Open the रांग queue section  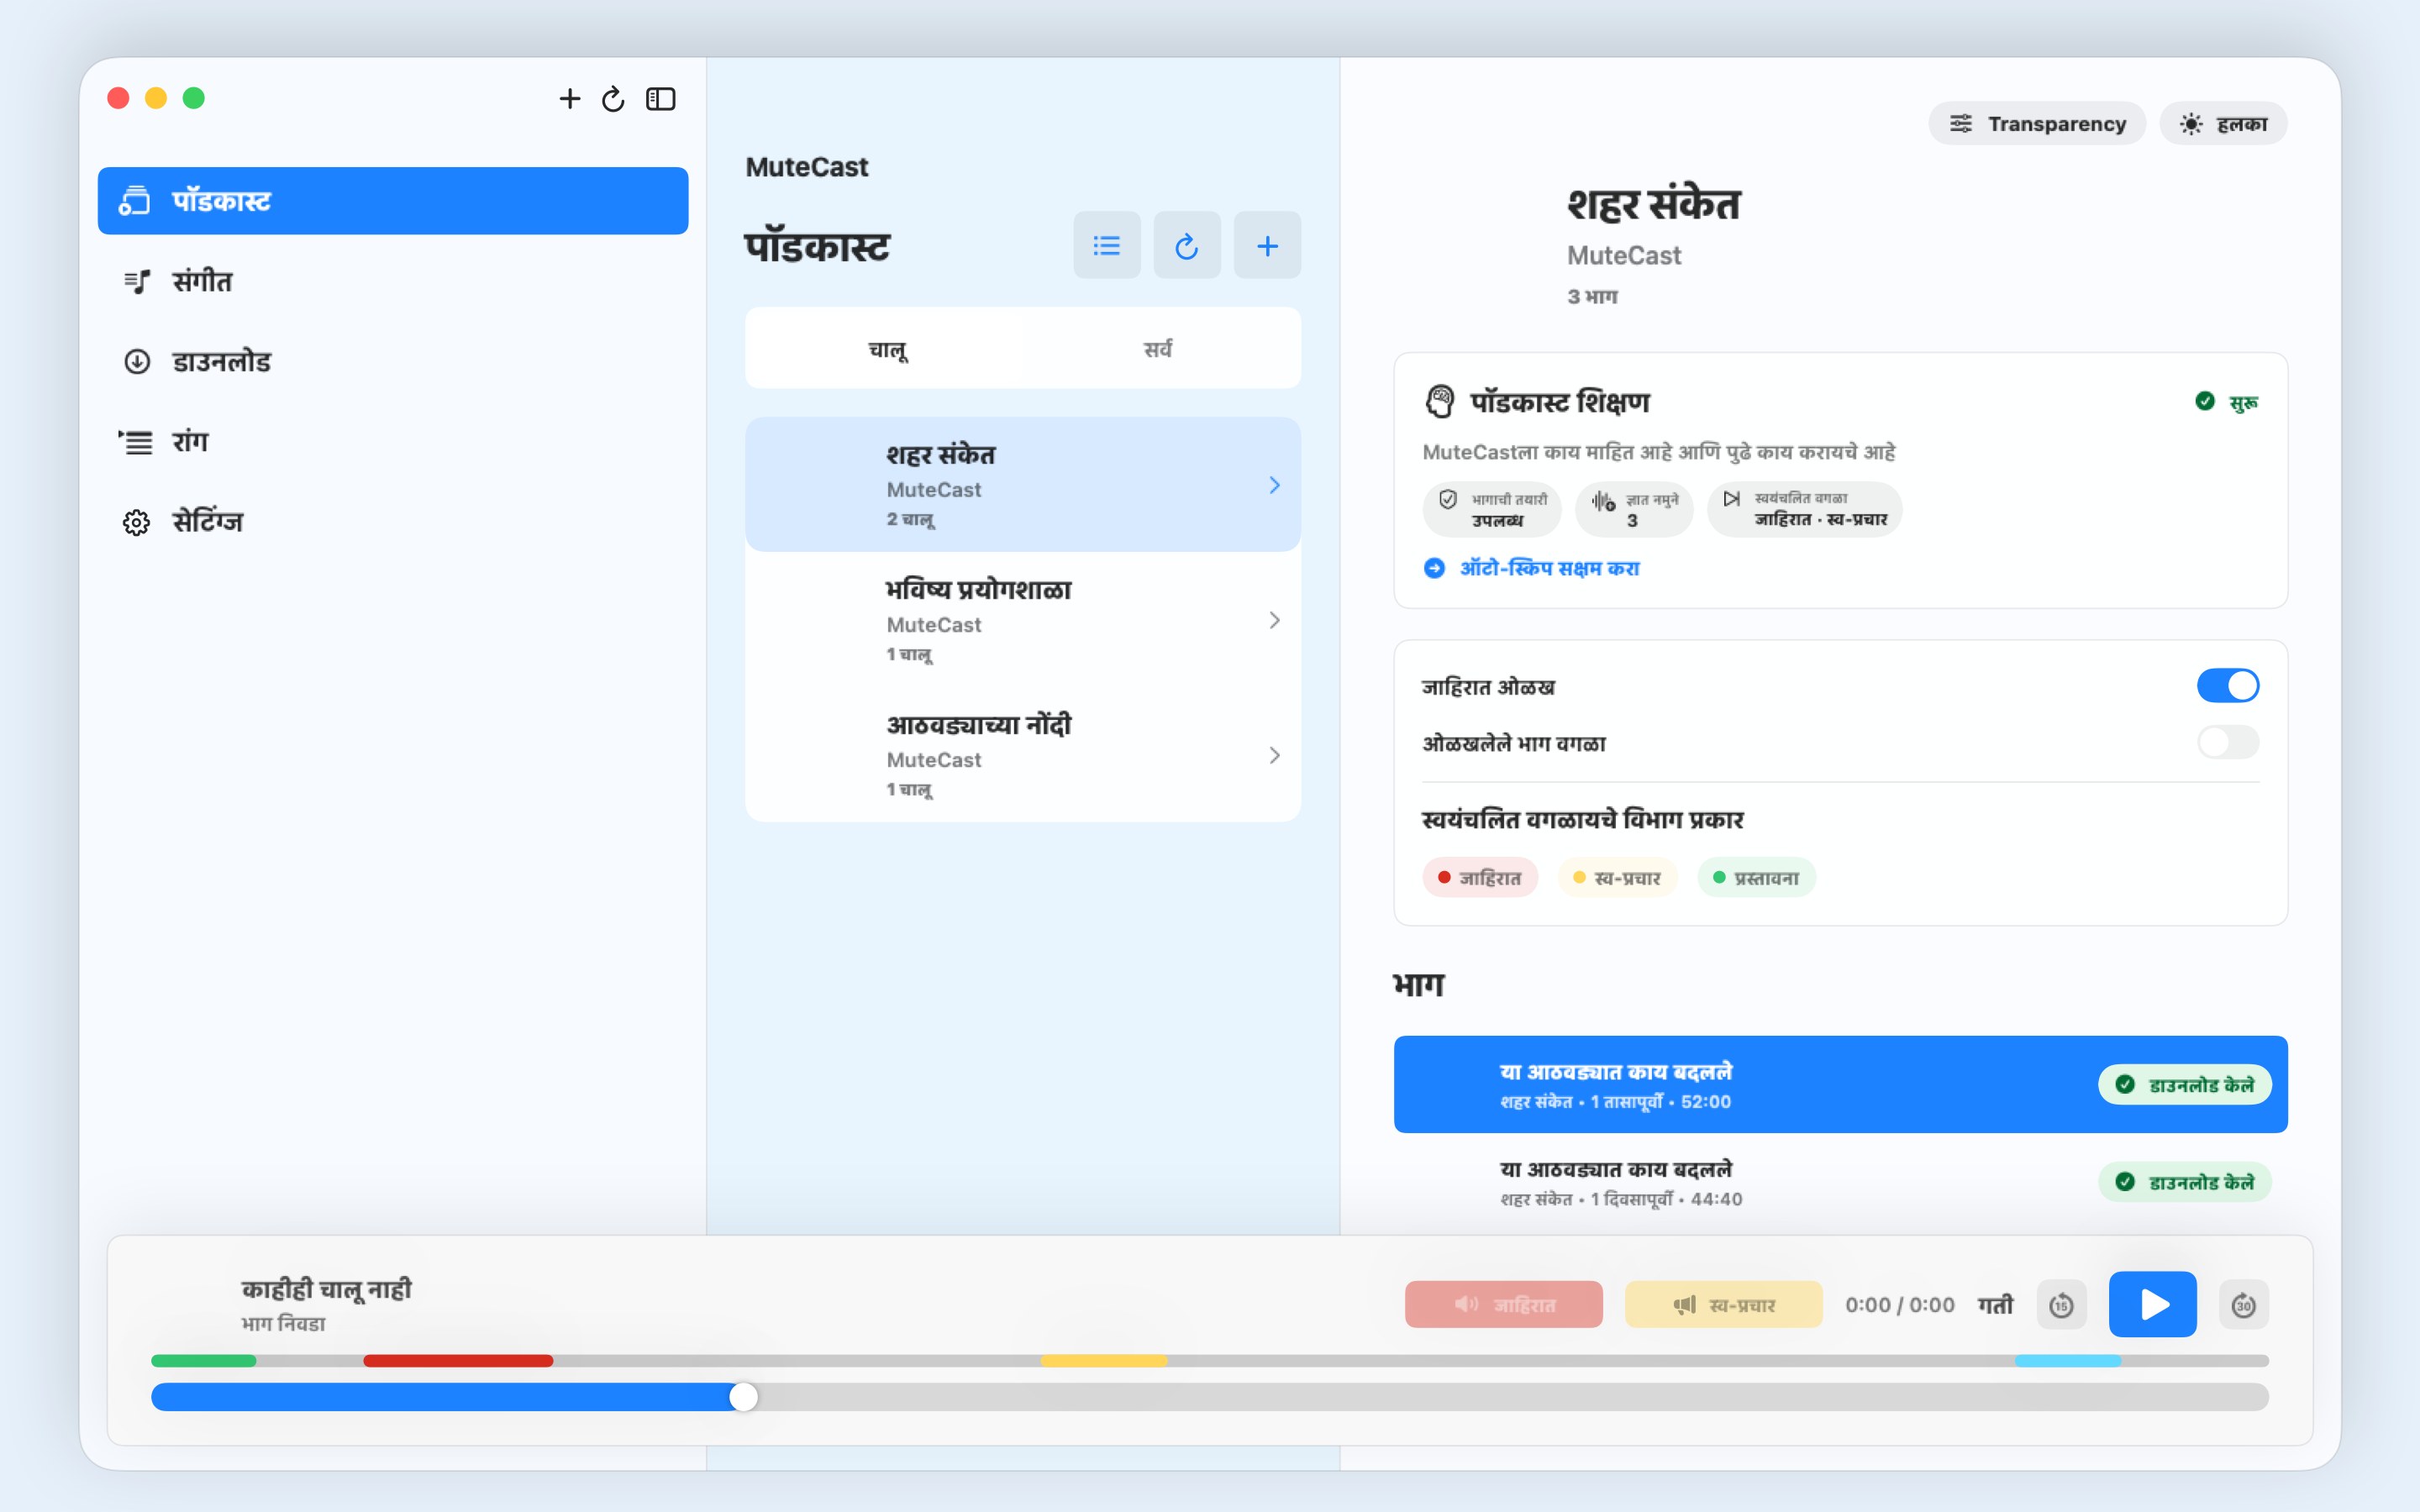[x=393, y=441]
